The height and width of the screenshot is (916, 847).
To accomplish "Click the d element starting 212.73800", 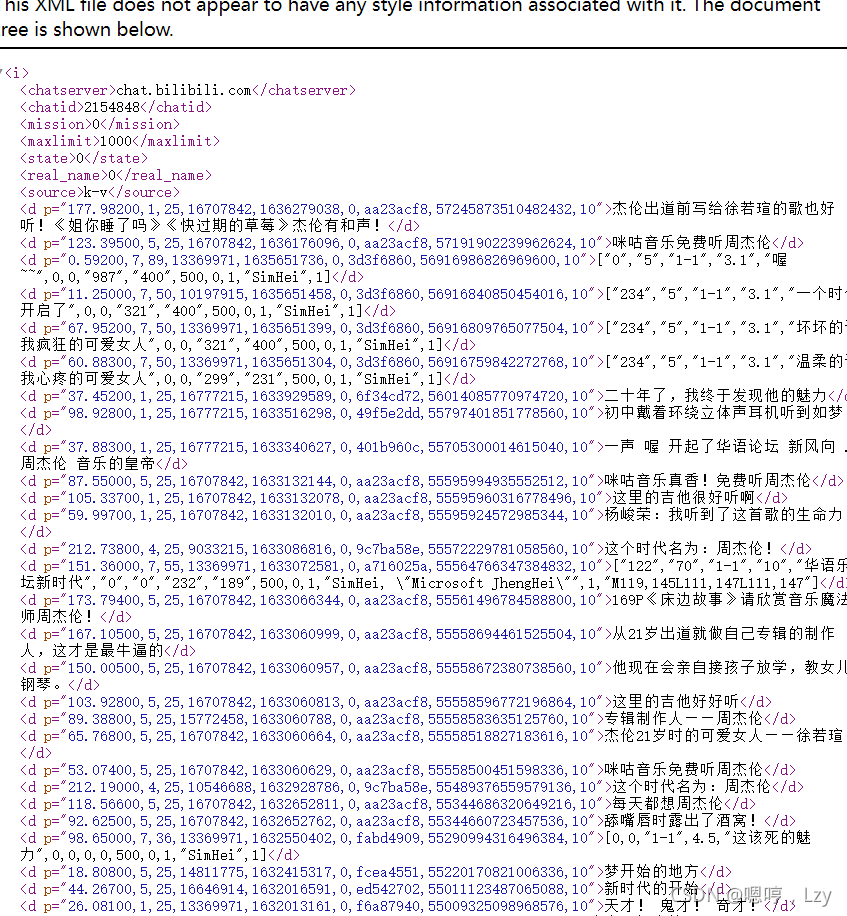I will click(x=416, y=549).
